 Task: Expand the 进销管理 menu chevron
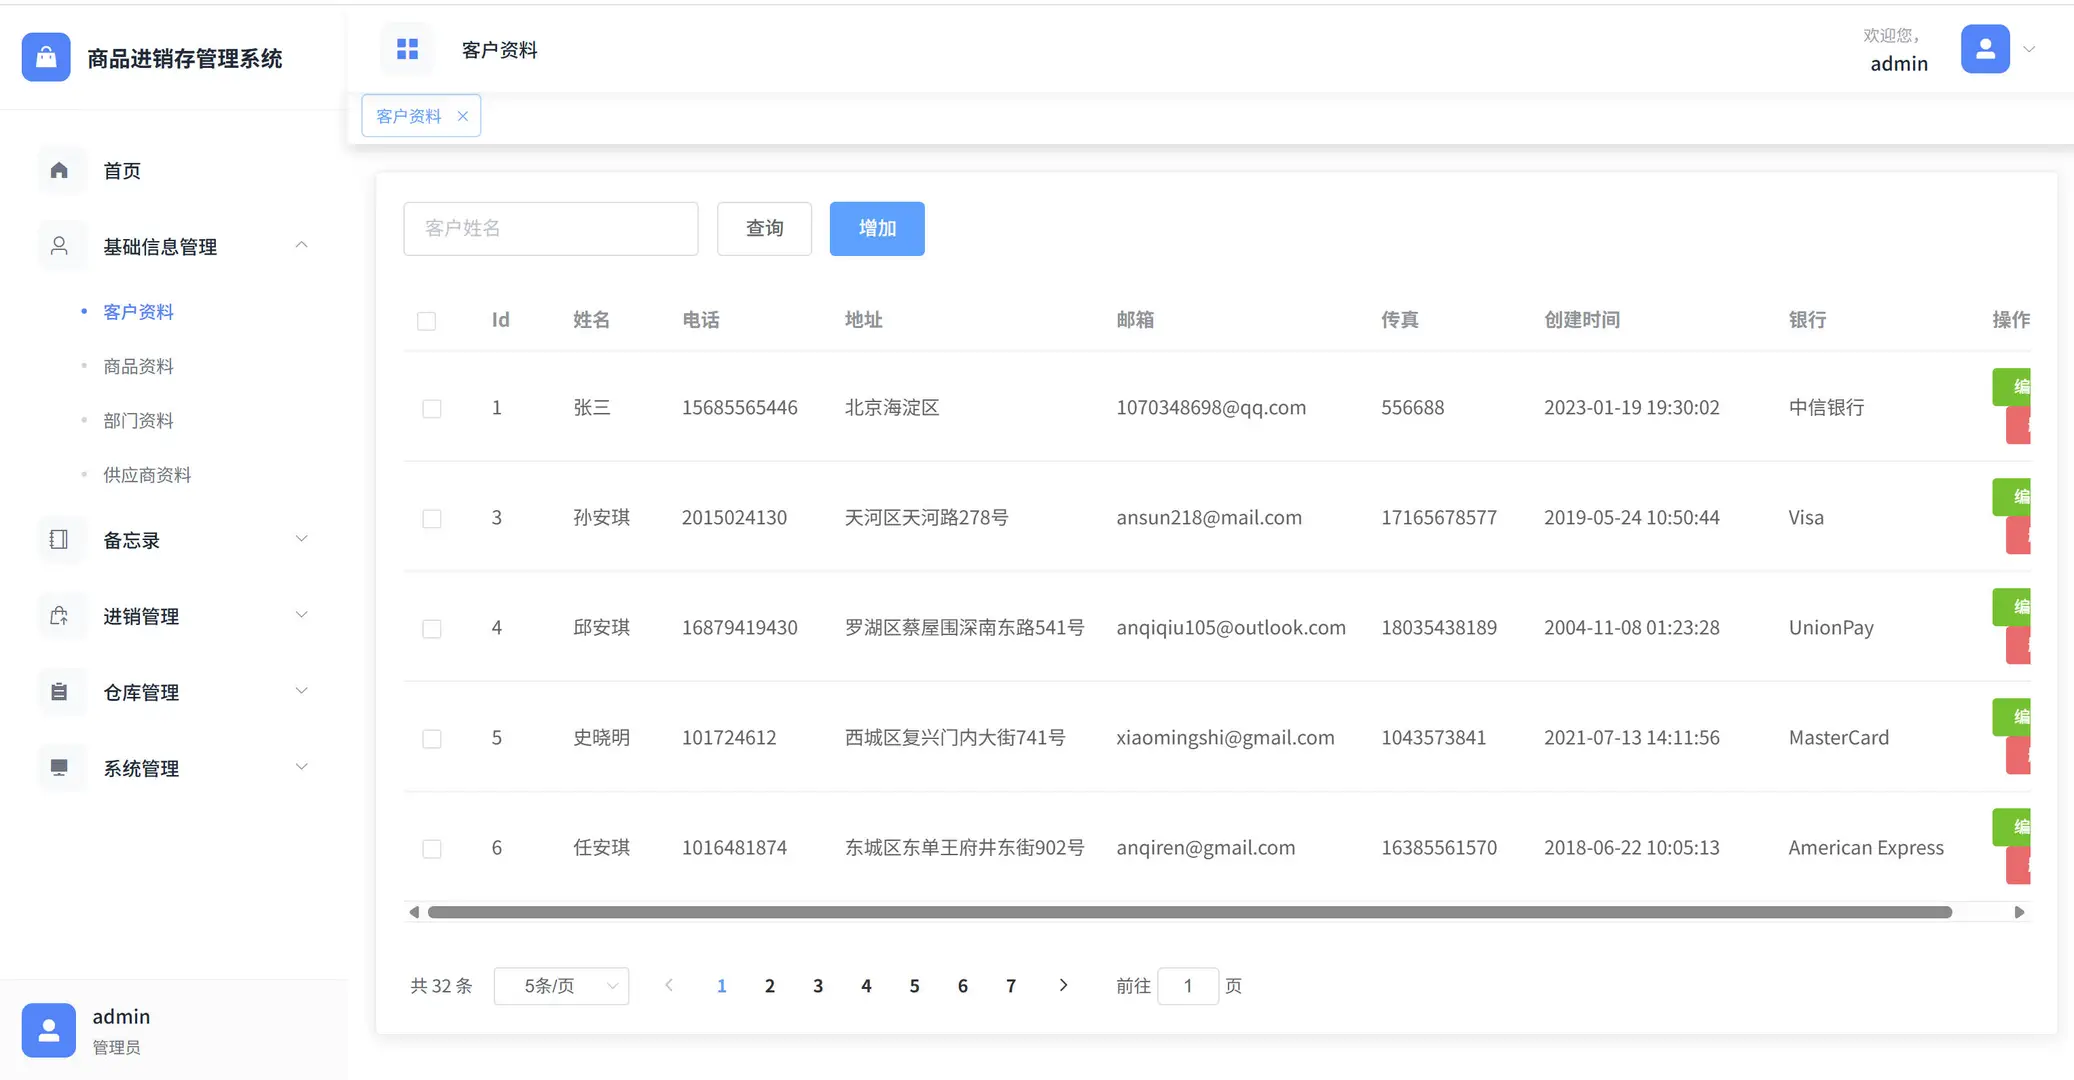(302, 614)
